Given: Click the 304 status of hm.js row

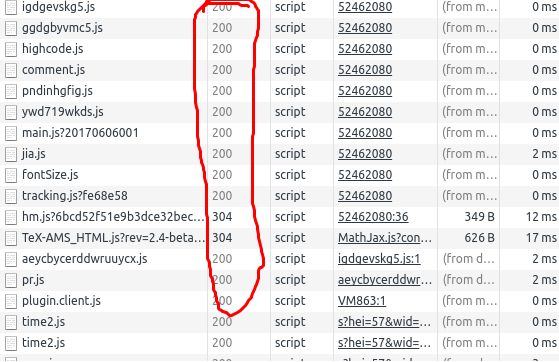Looking at the screenshot, I should (x=222, y=217).
